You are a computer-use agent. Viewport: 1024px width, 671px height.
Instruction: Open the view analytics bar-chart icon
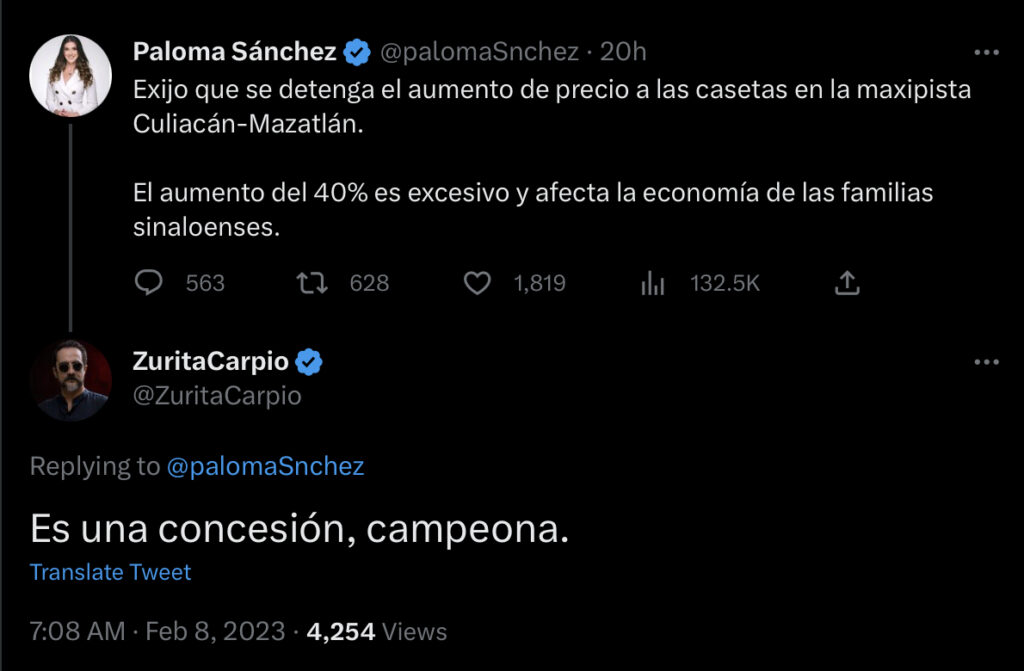653,284
